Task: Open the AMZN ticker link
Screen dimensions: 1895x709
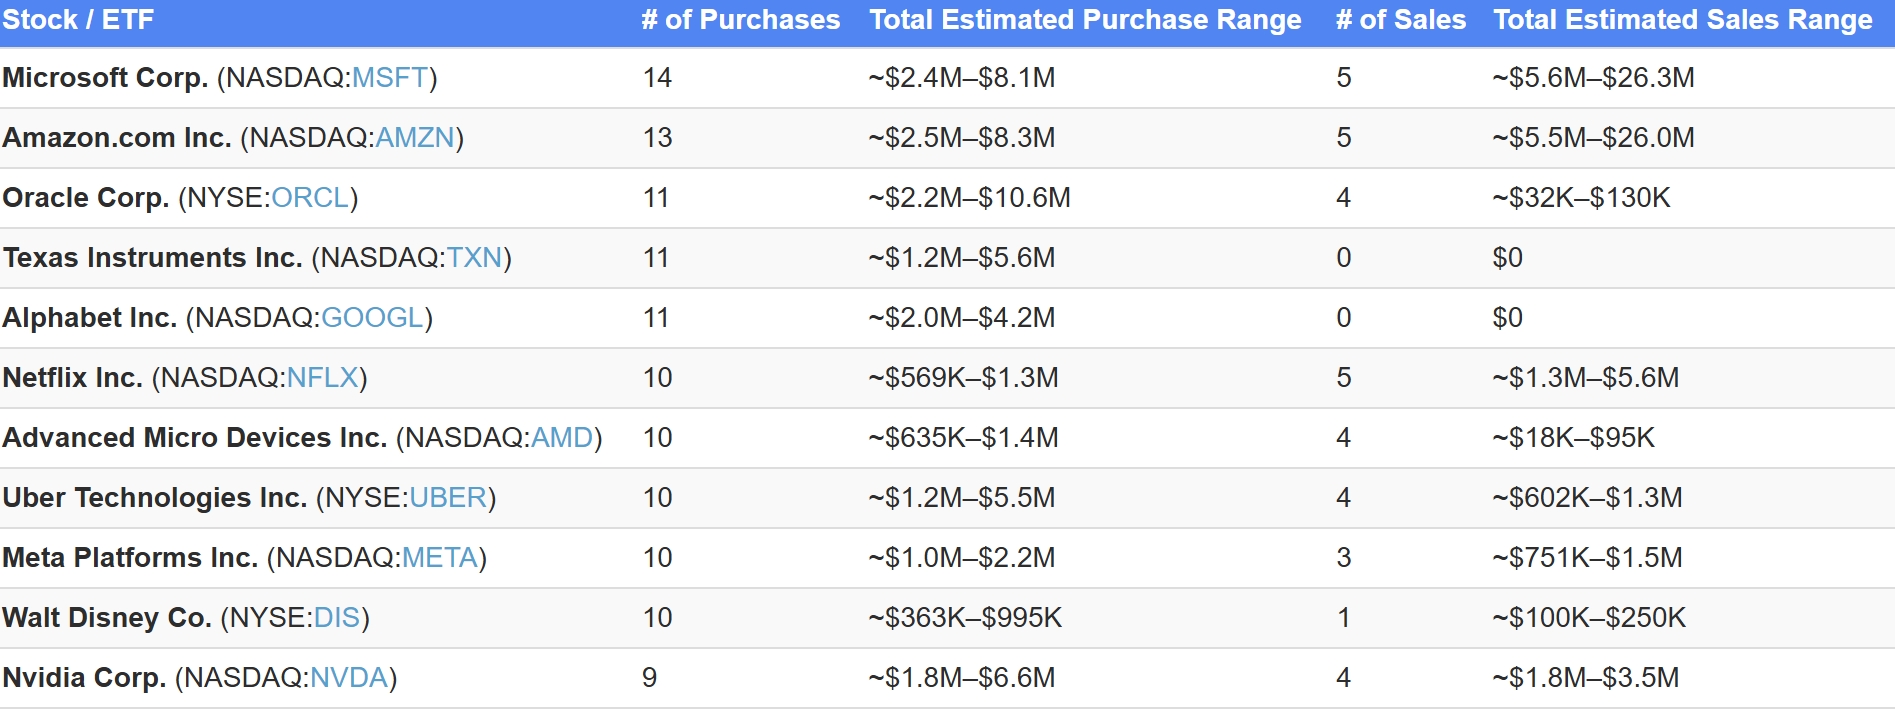Action: coord(415,138)
